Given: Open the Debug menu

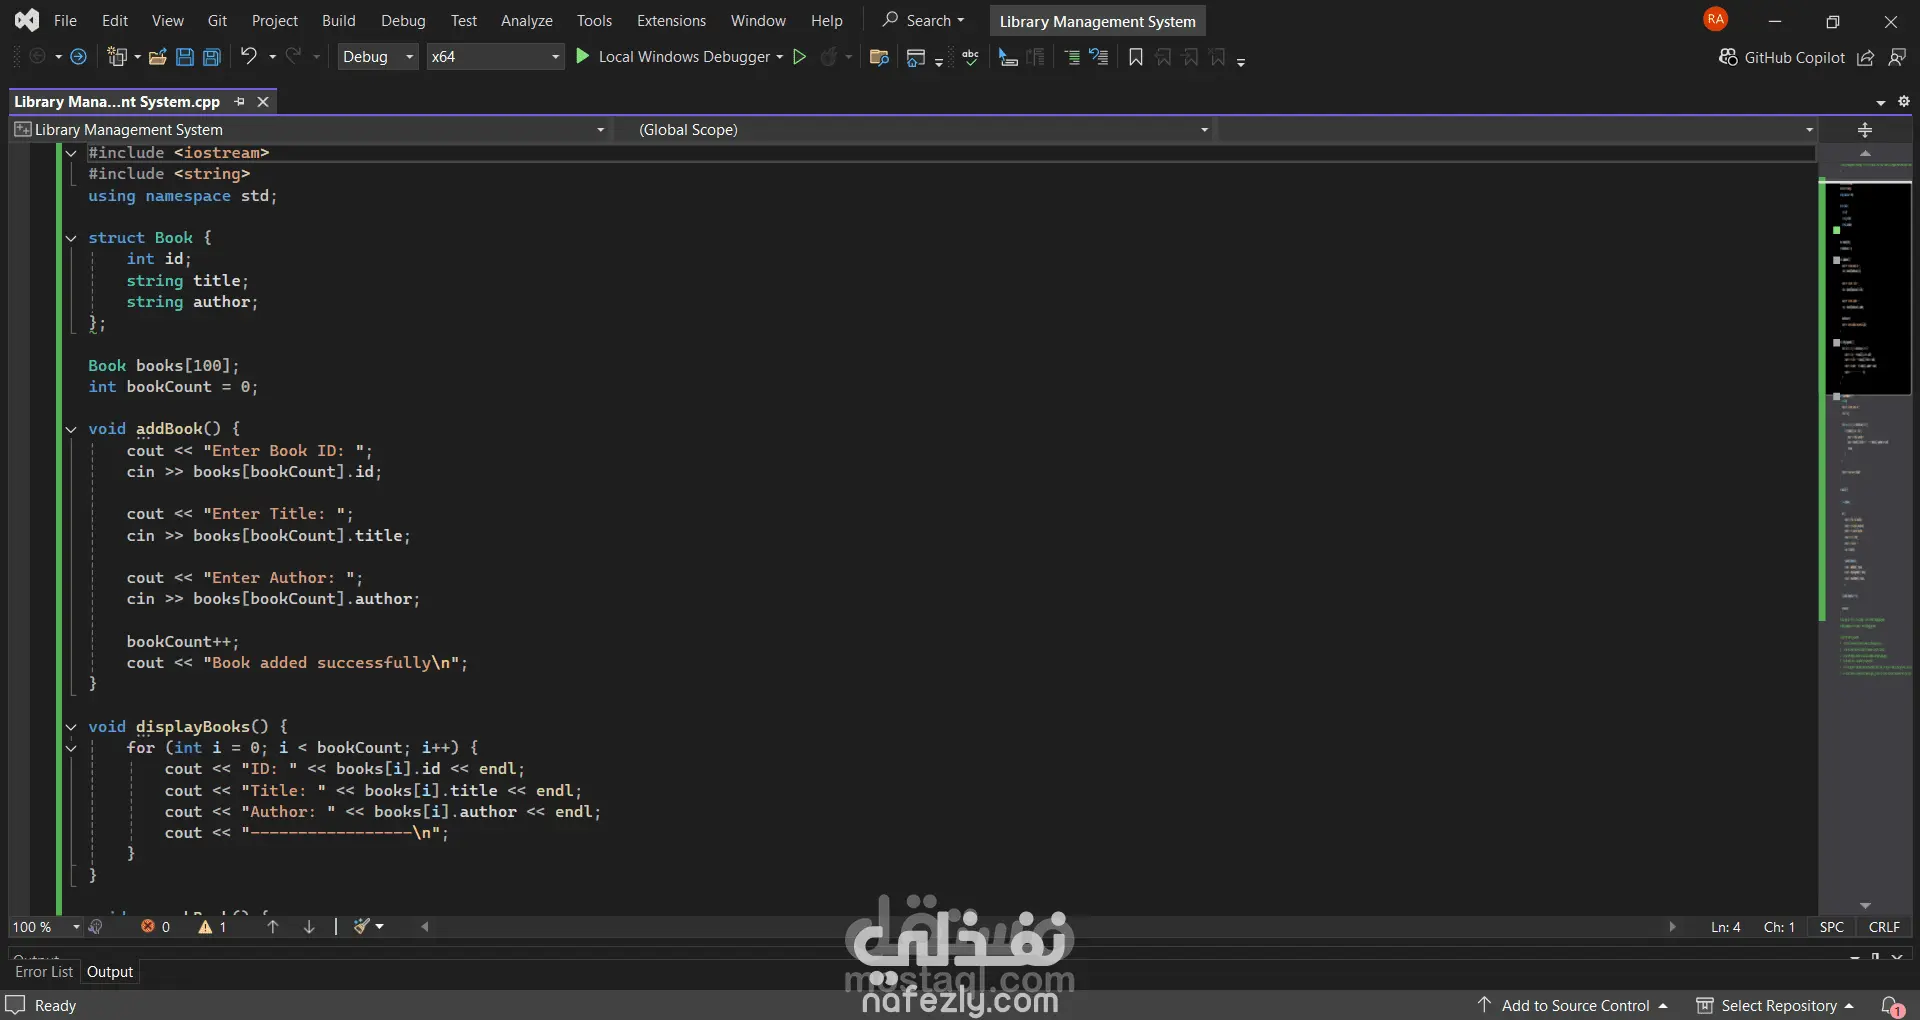Looking at the screenshot, I should [403, 21].
